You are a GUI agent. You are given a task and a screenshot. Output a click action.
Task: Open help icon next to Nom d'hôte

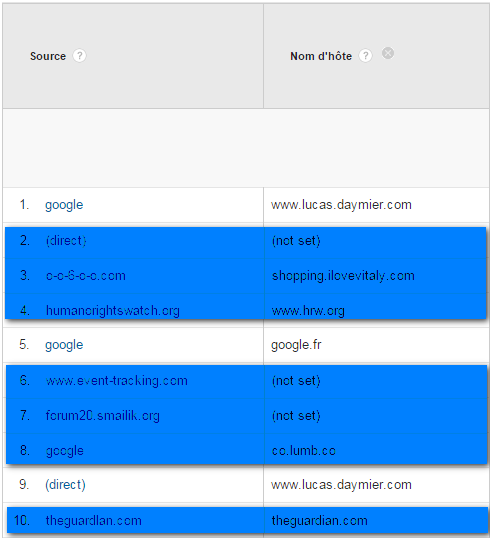point(365,55)
